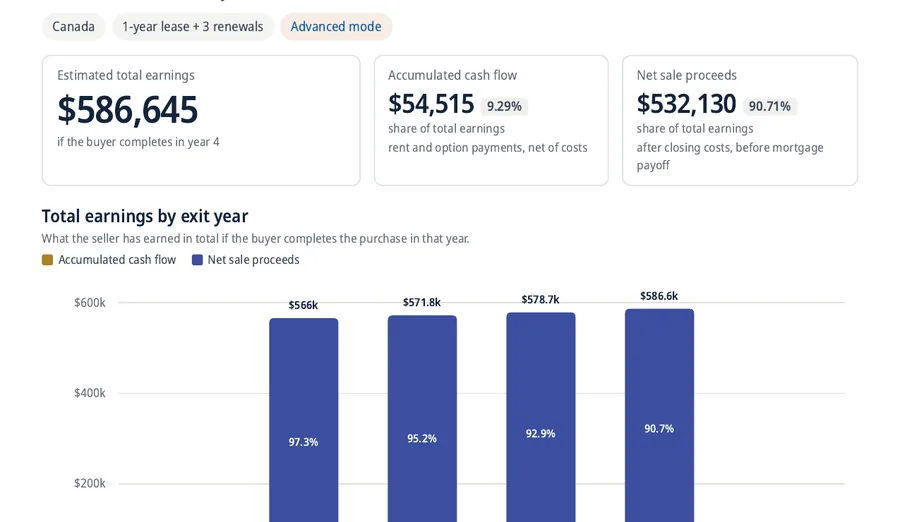Screen dimensions: 900x522
Task: Select the Net sale proceeds amount $532,130
Action: coord(686,104)
